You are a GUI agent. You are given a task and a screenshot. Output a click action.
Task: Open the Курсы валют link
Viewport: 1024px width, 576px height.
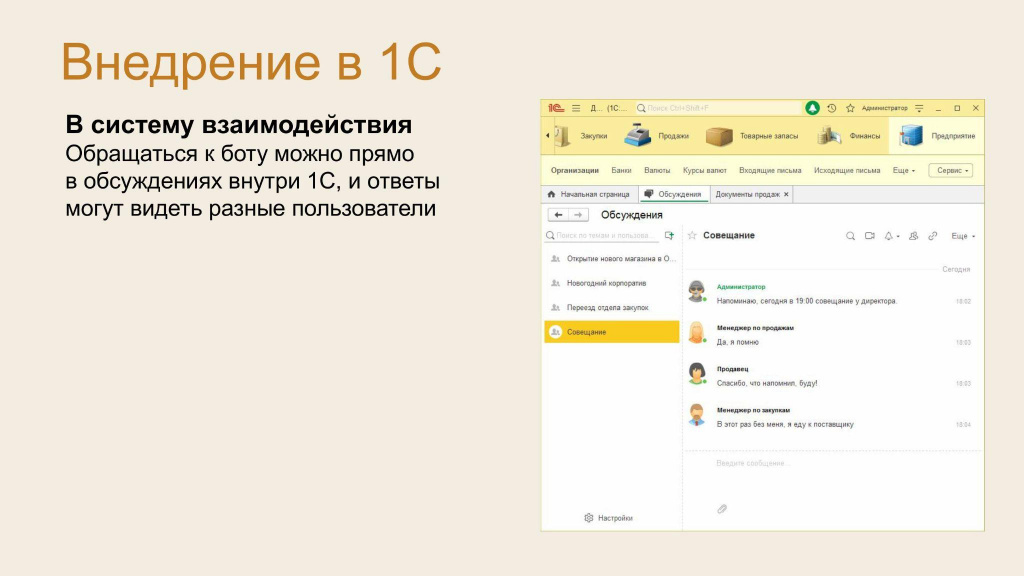tap(705, 170)
